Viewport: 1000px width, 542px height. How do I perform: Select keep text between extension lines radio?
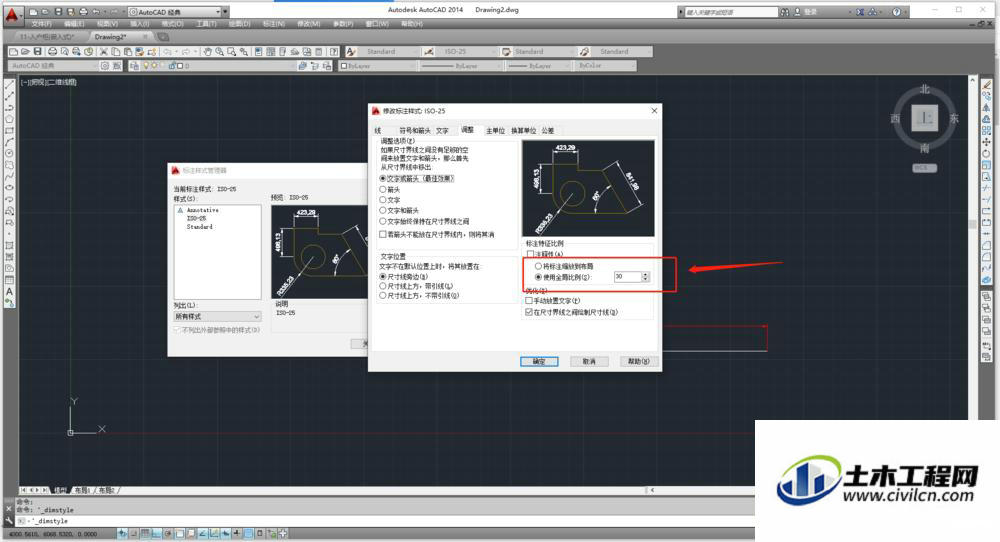pos(383,221)
